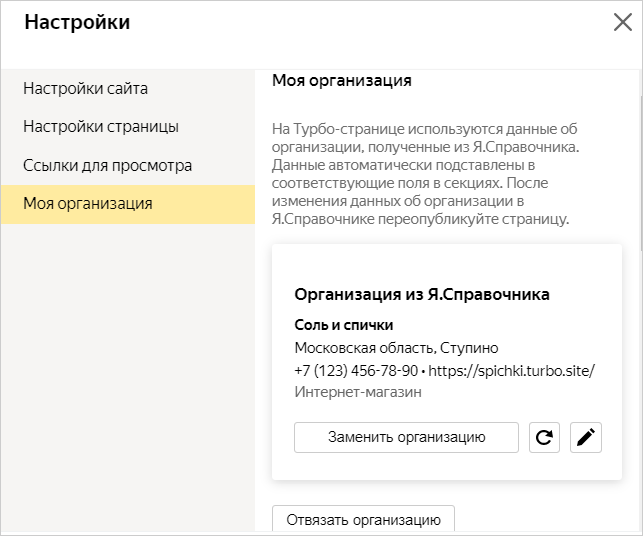Click the organization name Соль и спички
The image size is (643, 536).
coord(343,325)
